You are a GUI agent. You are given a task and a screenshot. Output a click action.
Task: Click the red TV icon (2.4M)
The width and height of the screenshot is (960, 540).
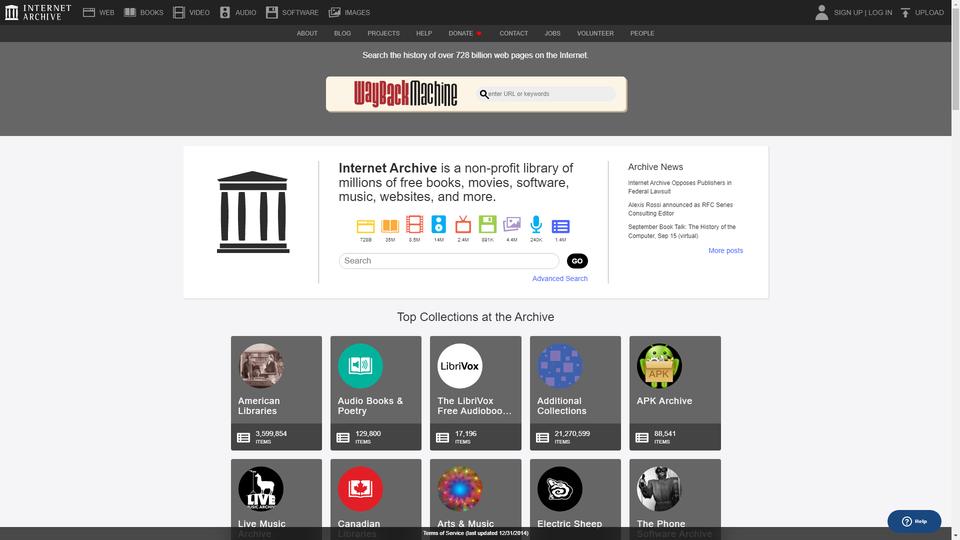click(463, 225)
